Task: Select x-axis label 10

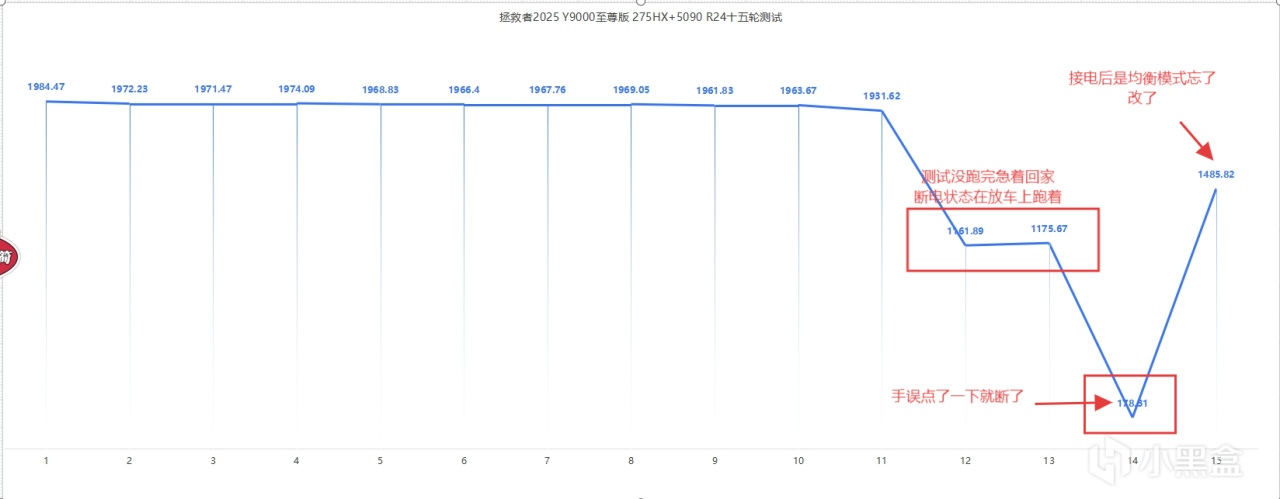Action: click(798, 461)
